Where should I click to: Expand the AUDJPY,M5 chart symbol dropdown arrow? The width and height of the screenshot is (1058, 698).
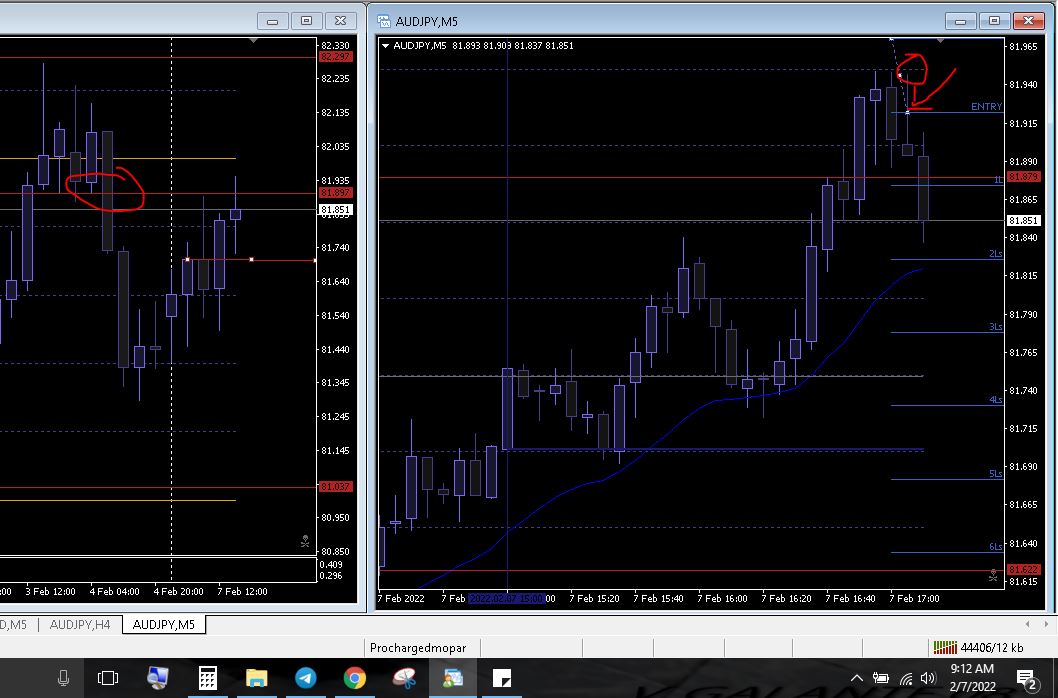pyautogui.click(x=386, y=45)
